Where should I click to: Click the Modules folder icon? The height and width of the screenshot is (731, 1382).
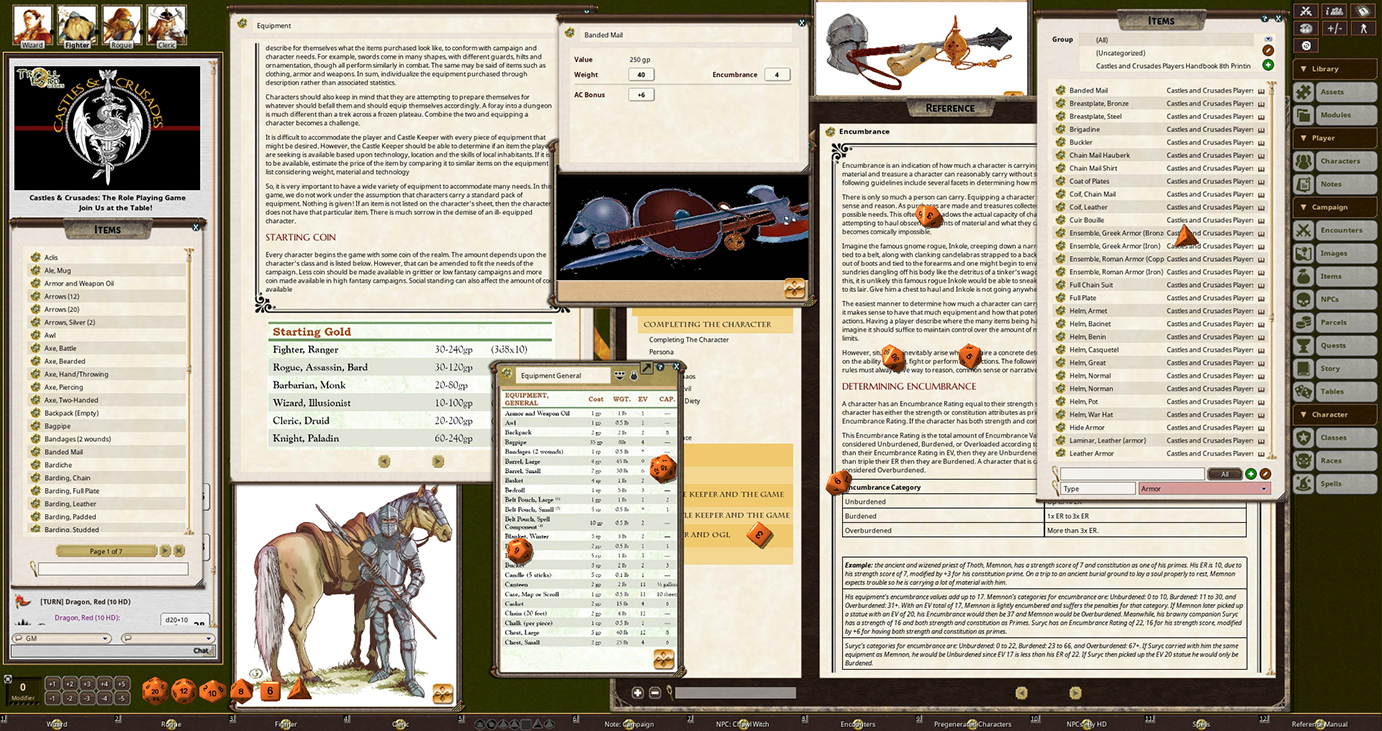[1304, 115]
